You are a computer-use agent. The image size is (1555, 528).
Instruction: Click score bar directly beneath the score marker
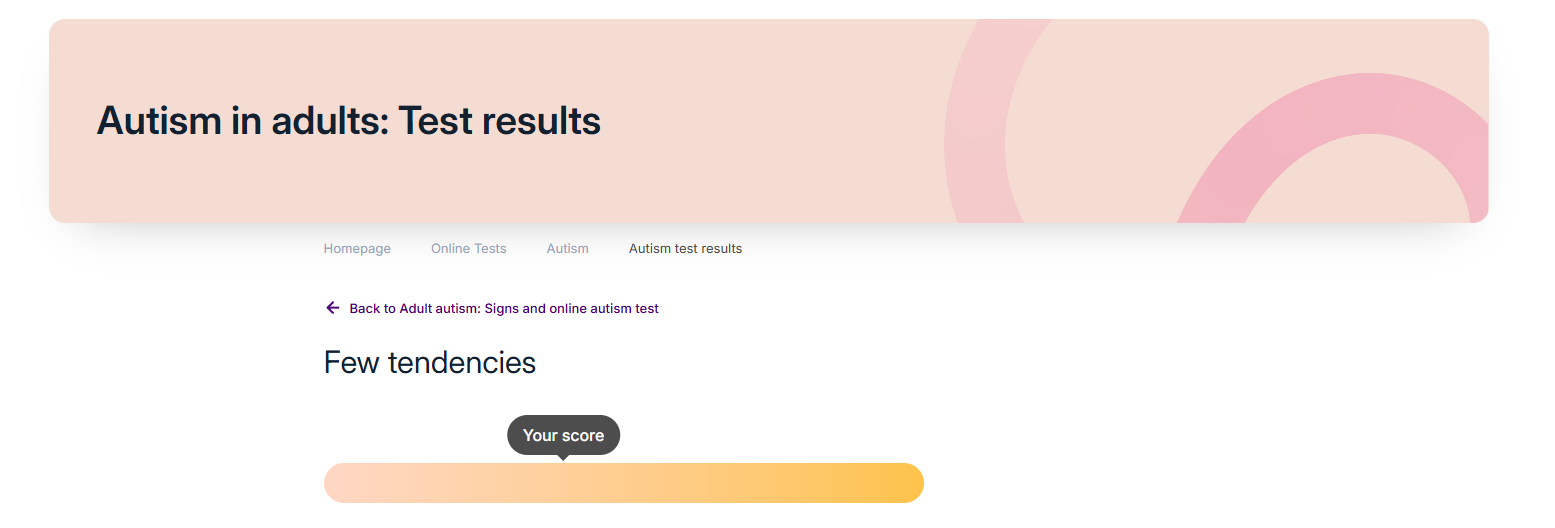point(564,483)
